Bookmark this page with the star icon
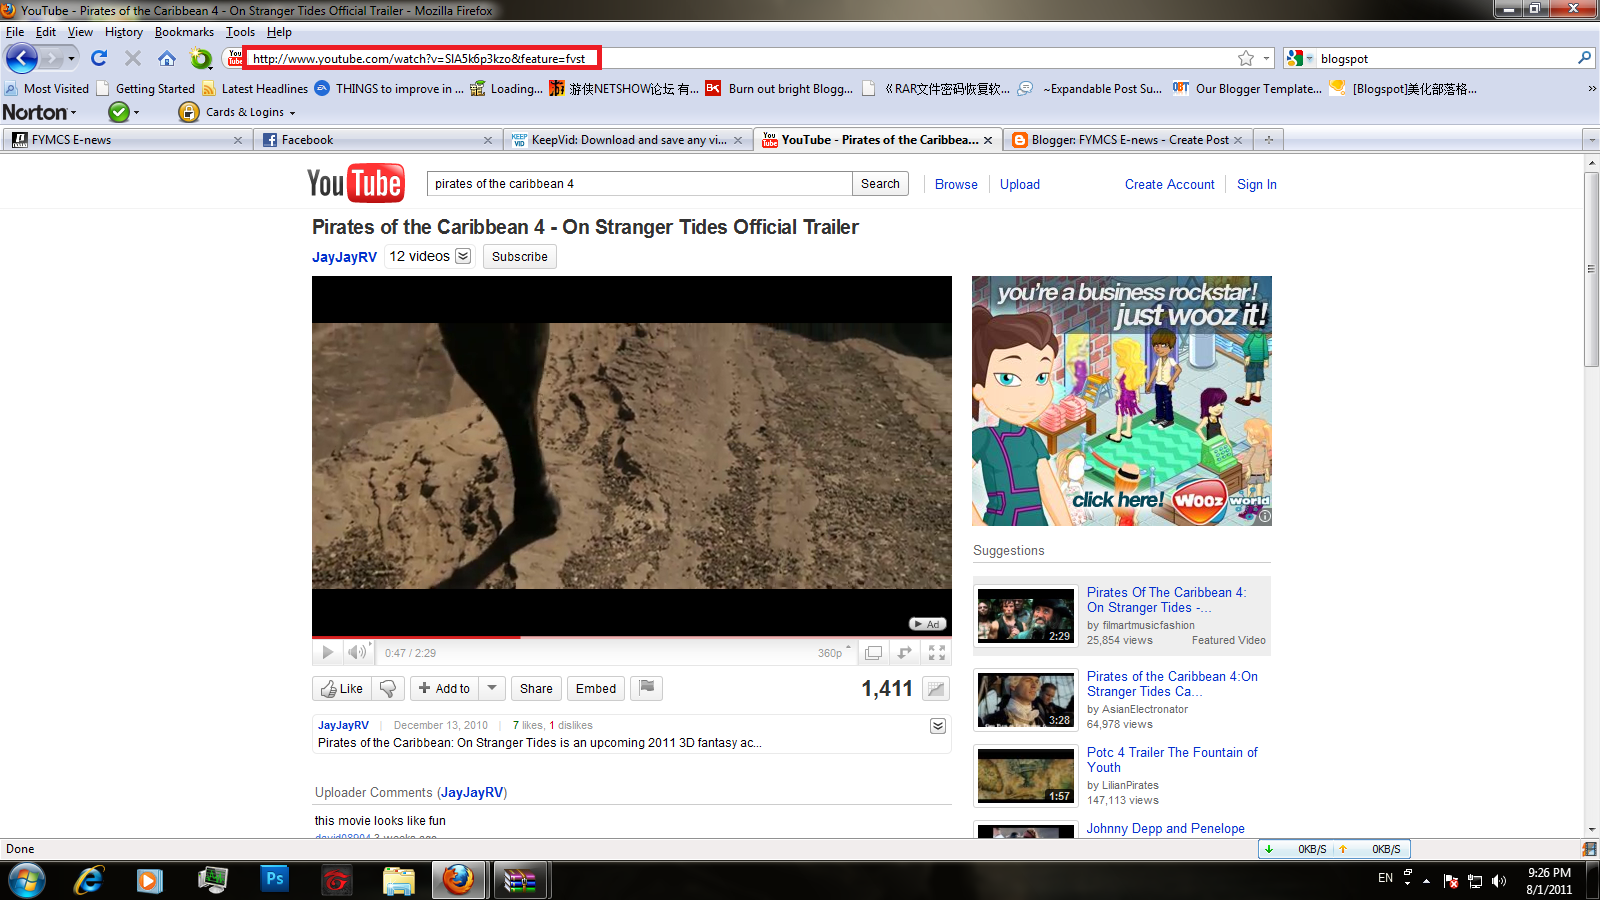 (x=1246, y=58)
